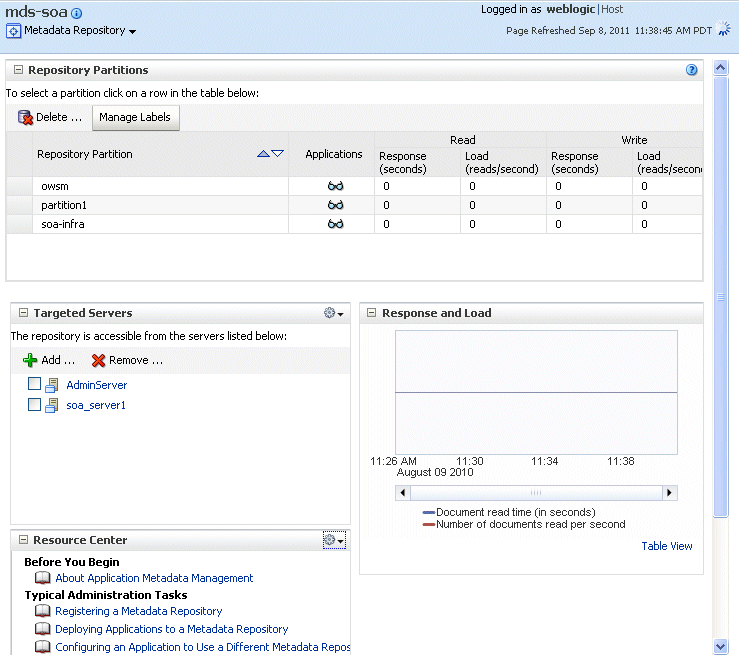
Task: Click the Manage Labels button
Action: [135, 117]
